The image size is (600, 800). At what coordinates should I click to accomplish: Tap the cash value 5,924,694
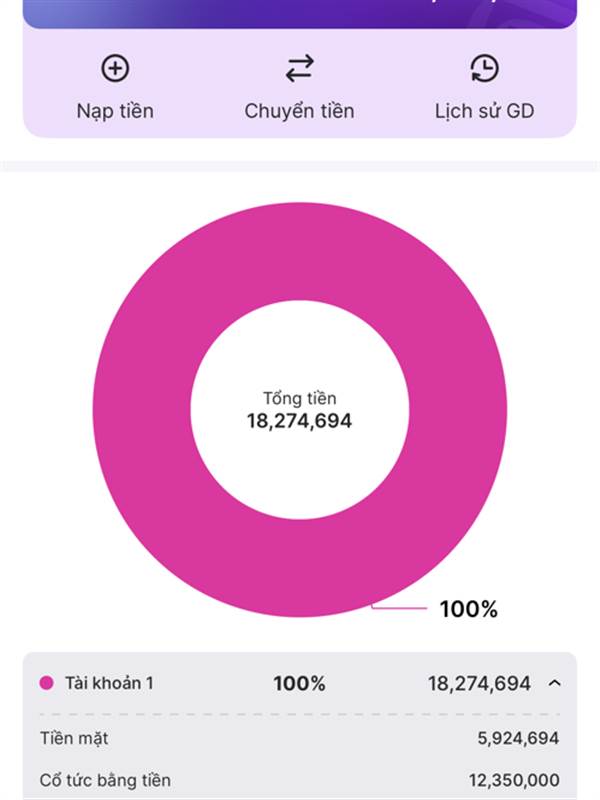point(518,738)
